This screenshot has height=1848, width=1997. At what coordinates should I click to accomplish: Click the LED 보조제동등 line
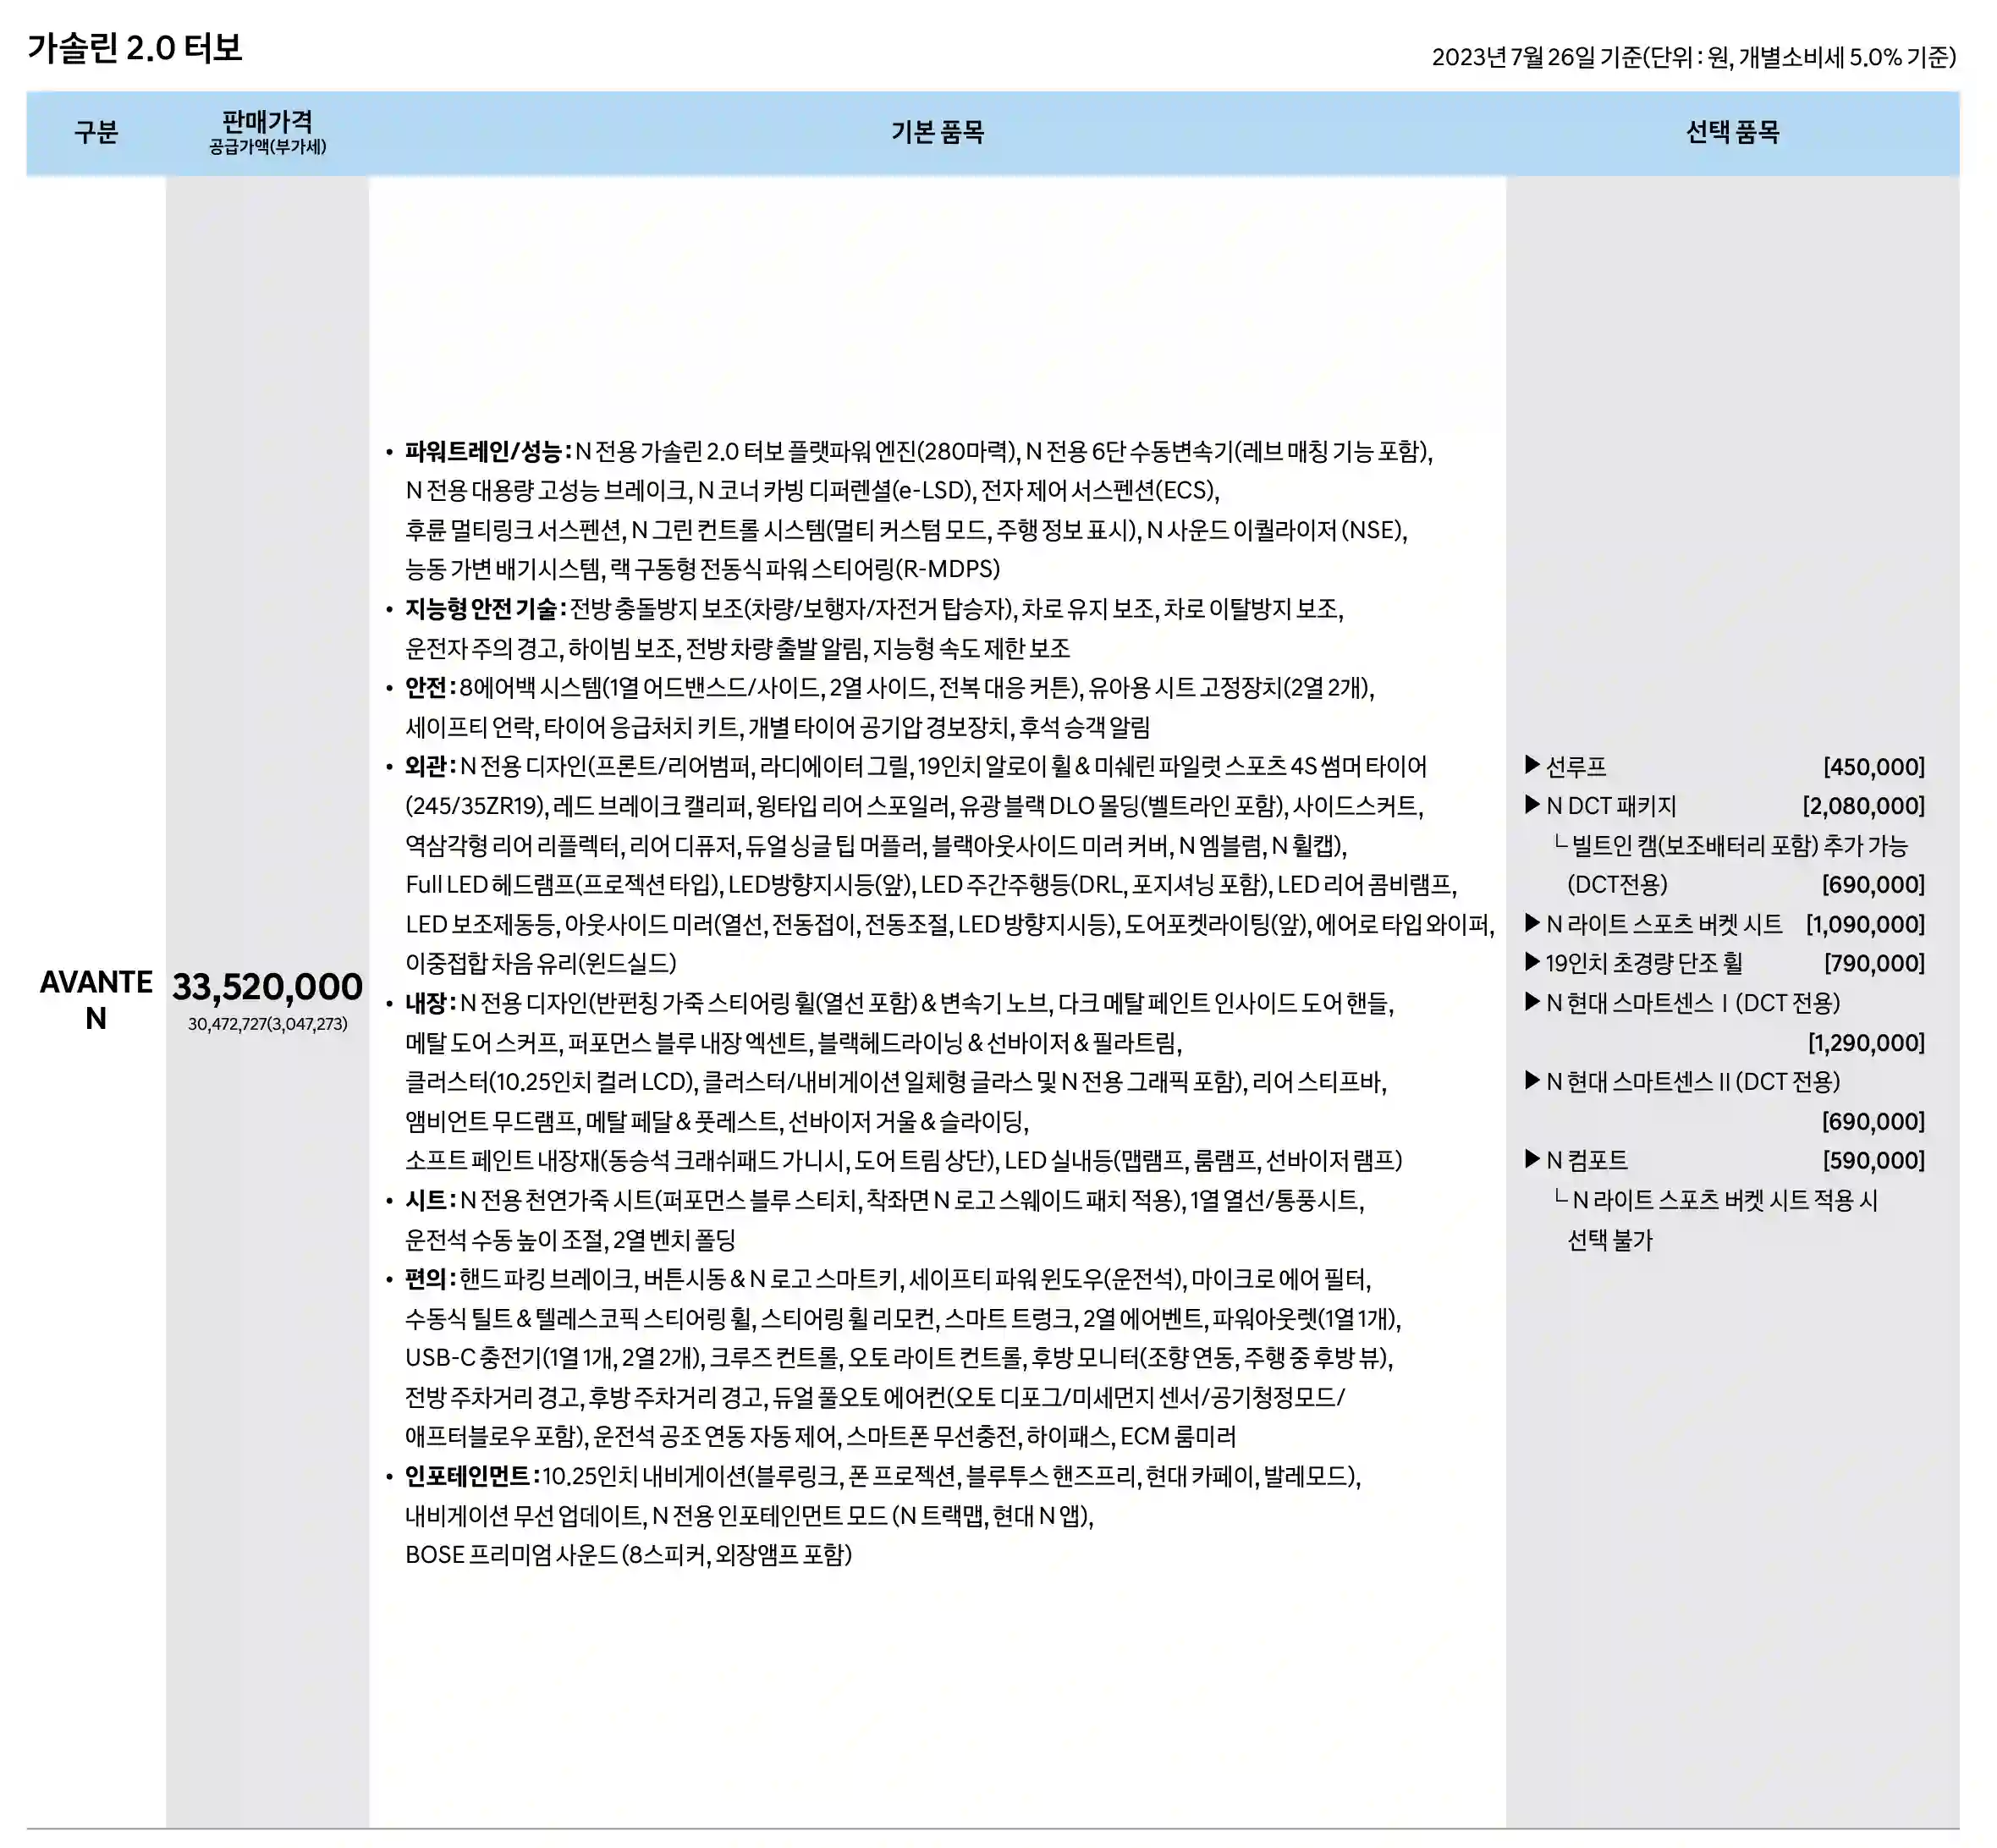pos(949,924)
